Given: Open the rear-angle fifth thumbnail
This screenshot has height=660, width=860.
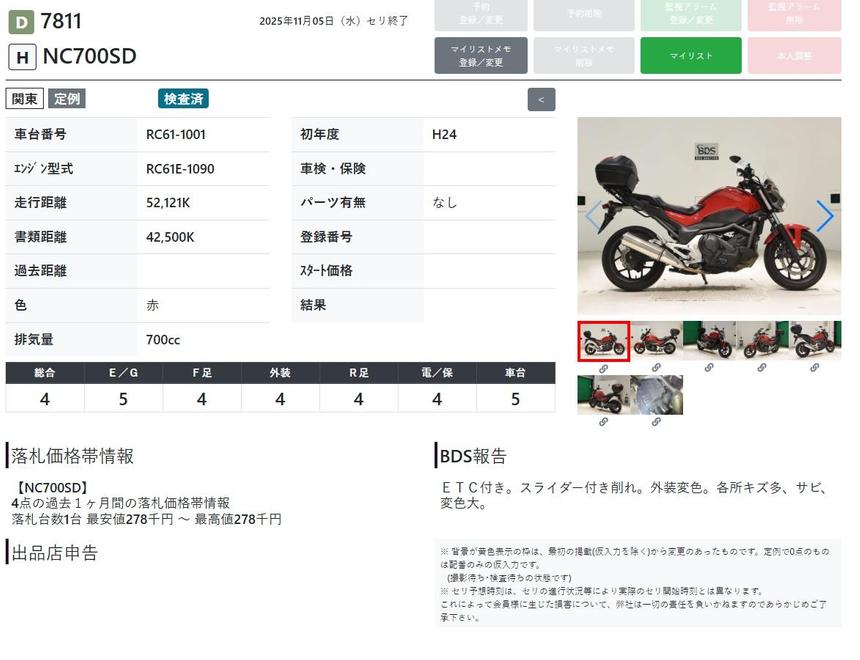Looking at the screenshot, I should 815,341.
